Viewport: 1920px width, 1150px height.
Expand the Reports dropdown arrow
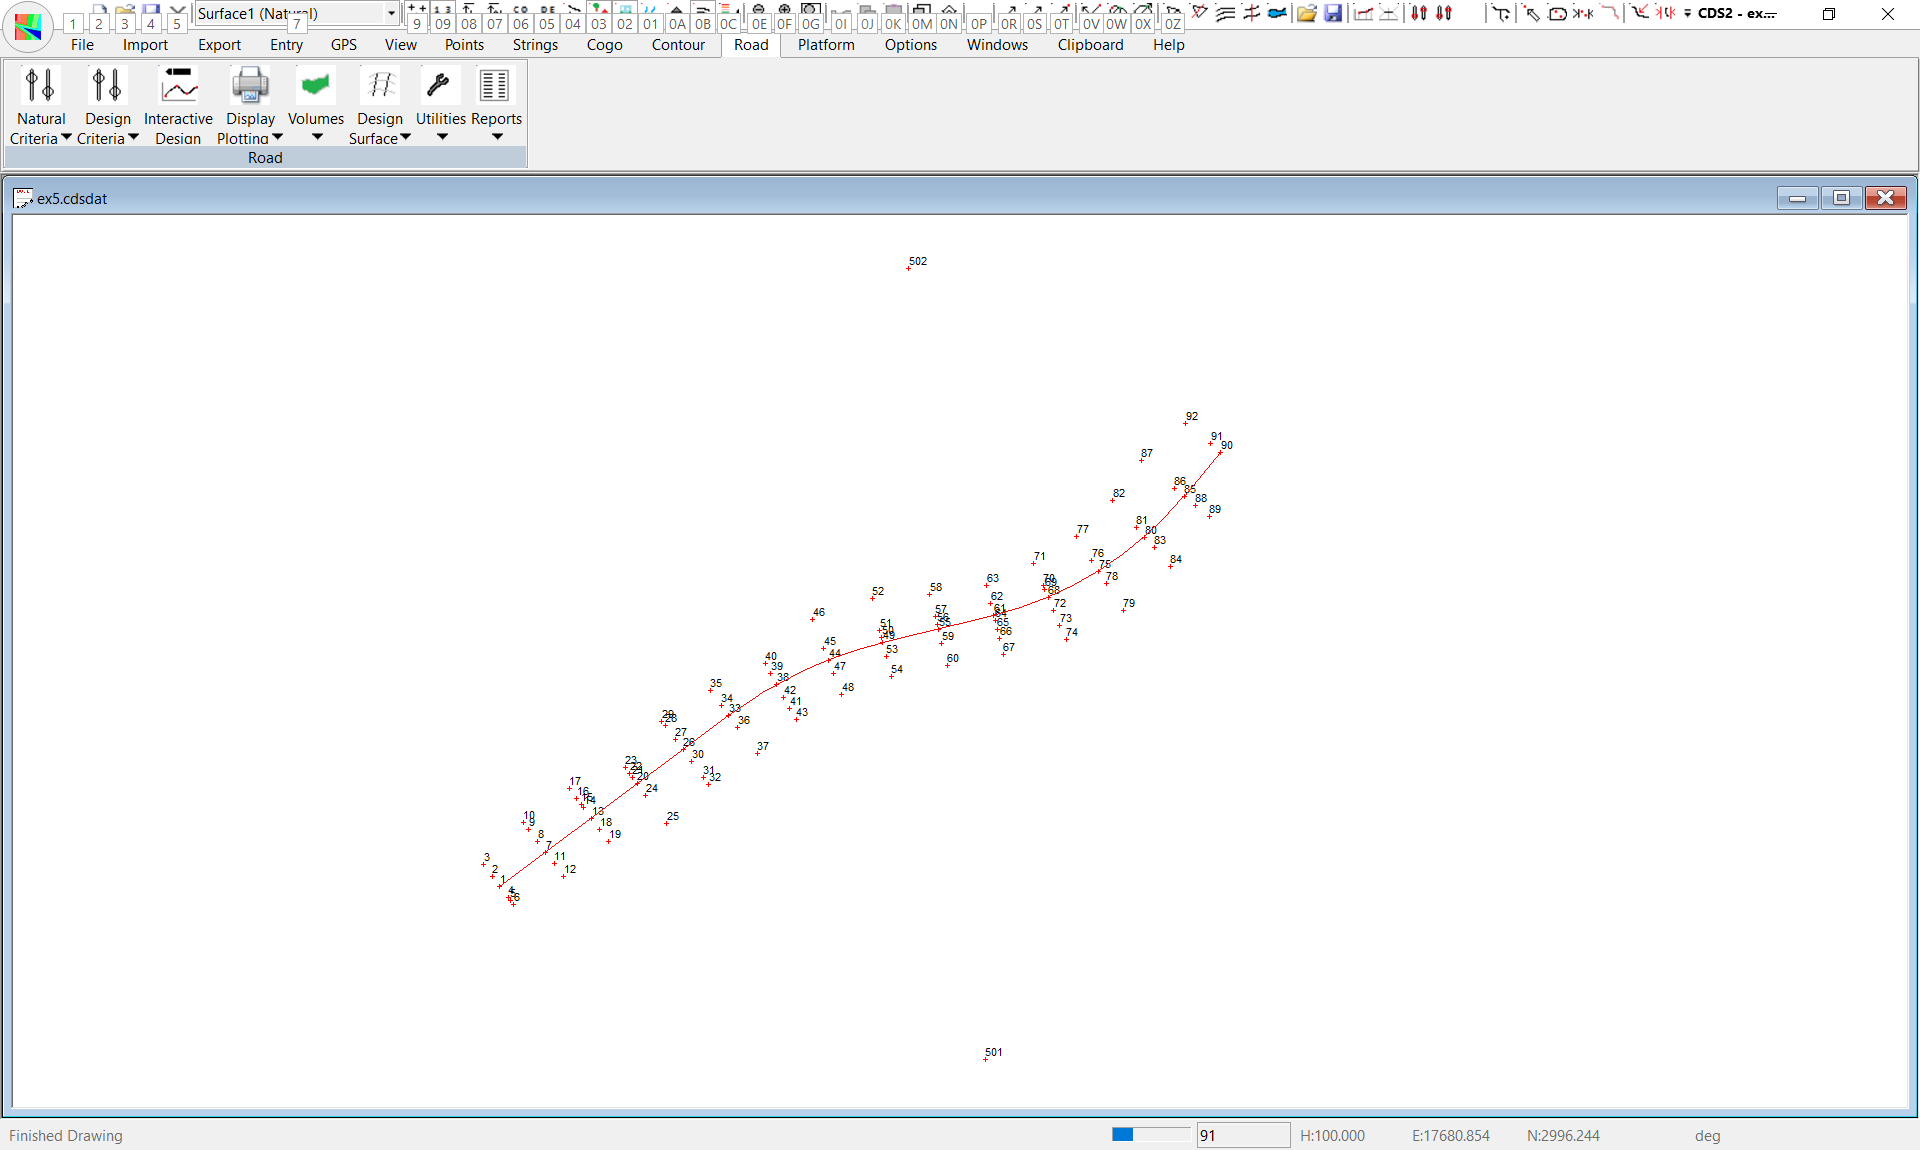(x=497, y=137)
